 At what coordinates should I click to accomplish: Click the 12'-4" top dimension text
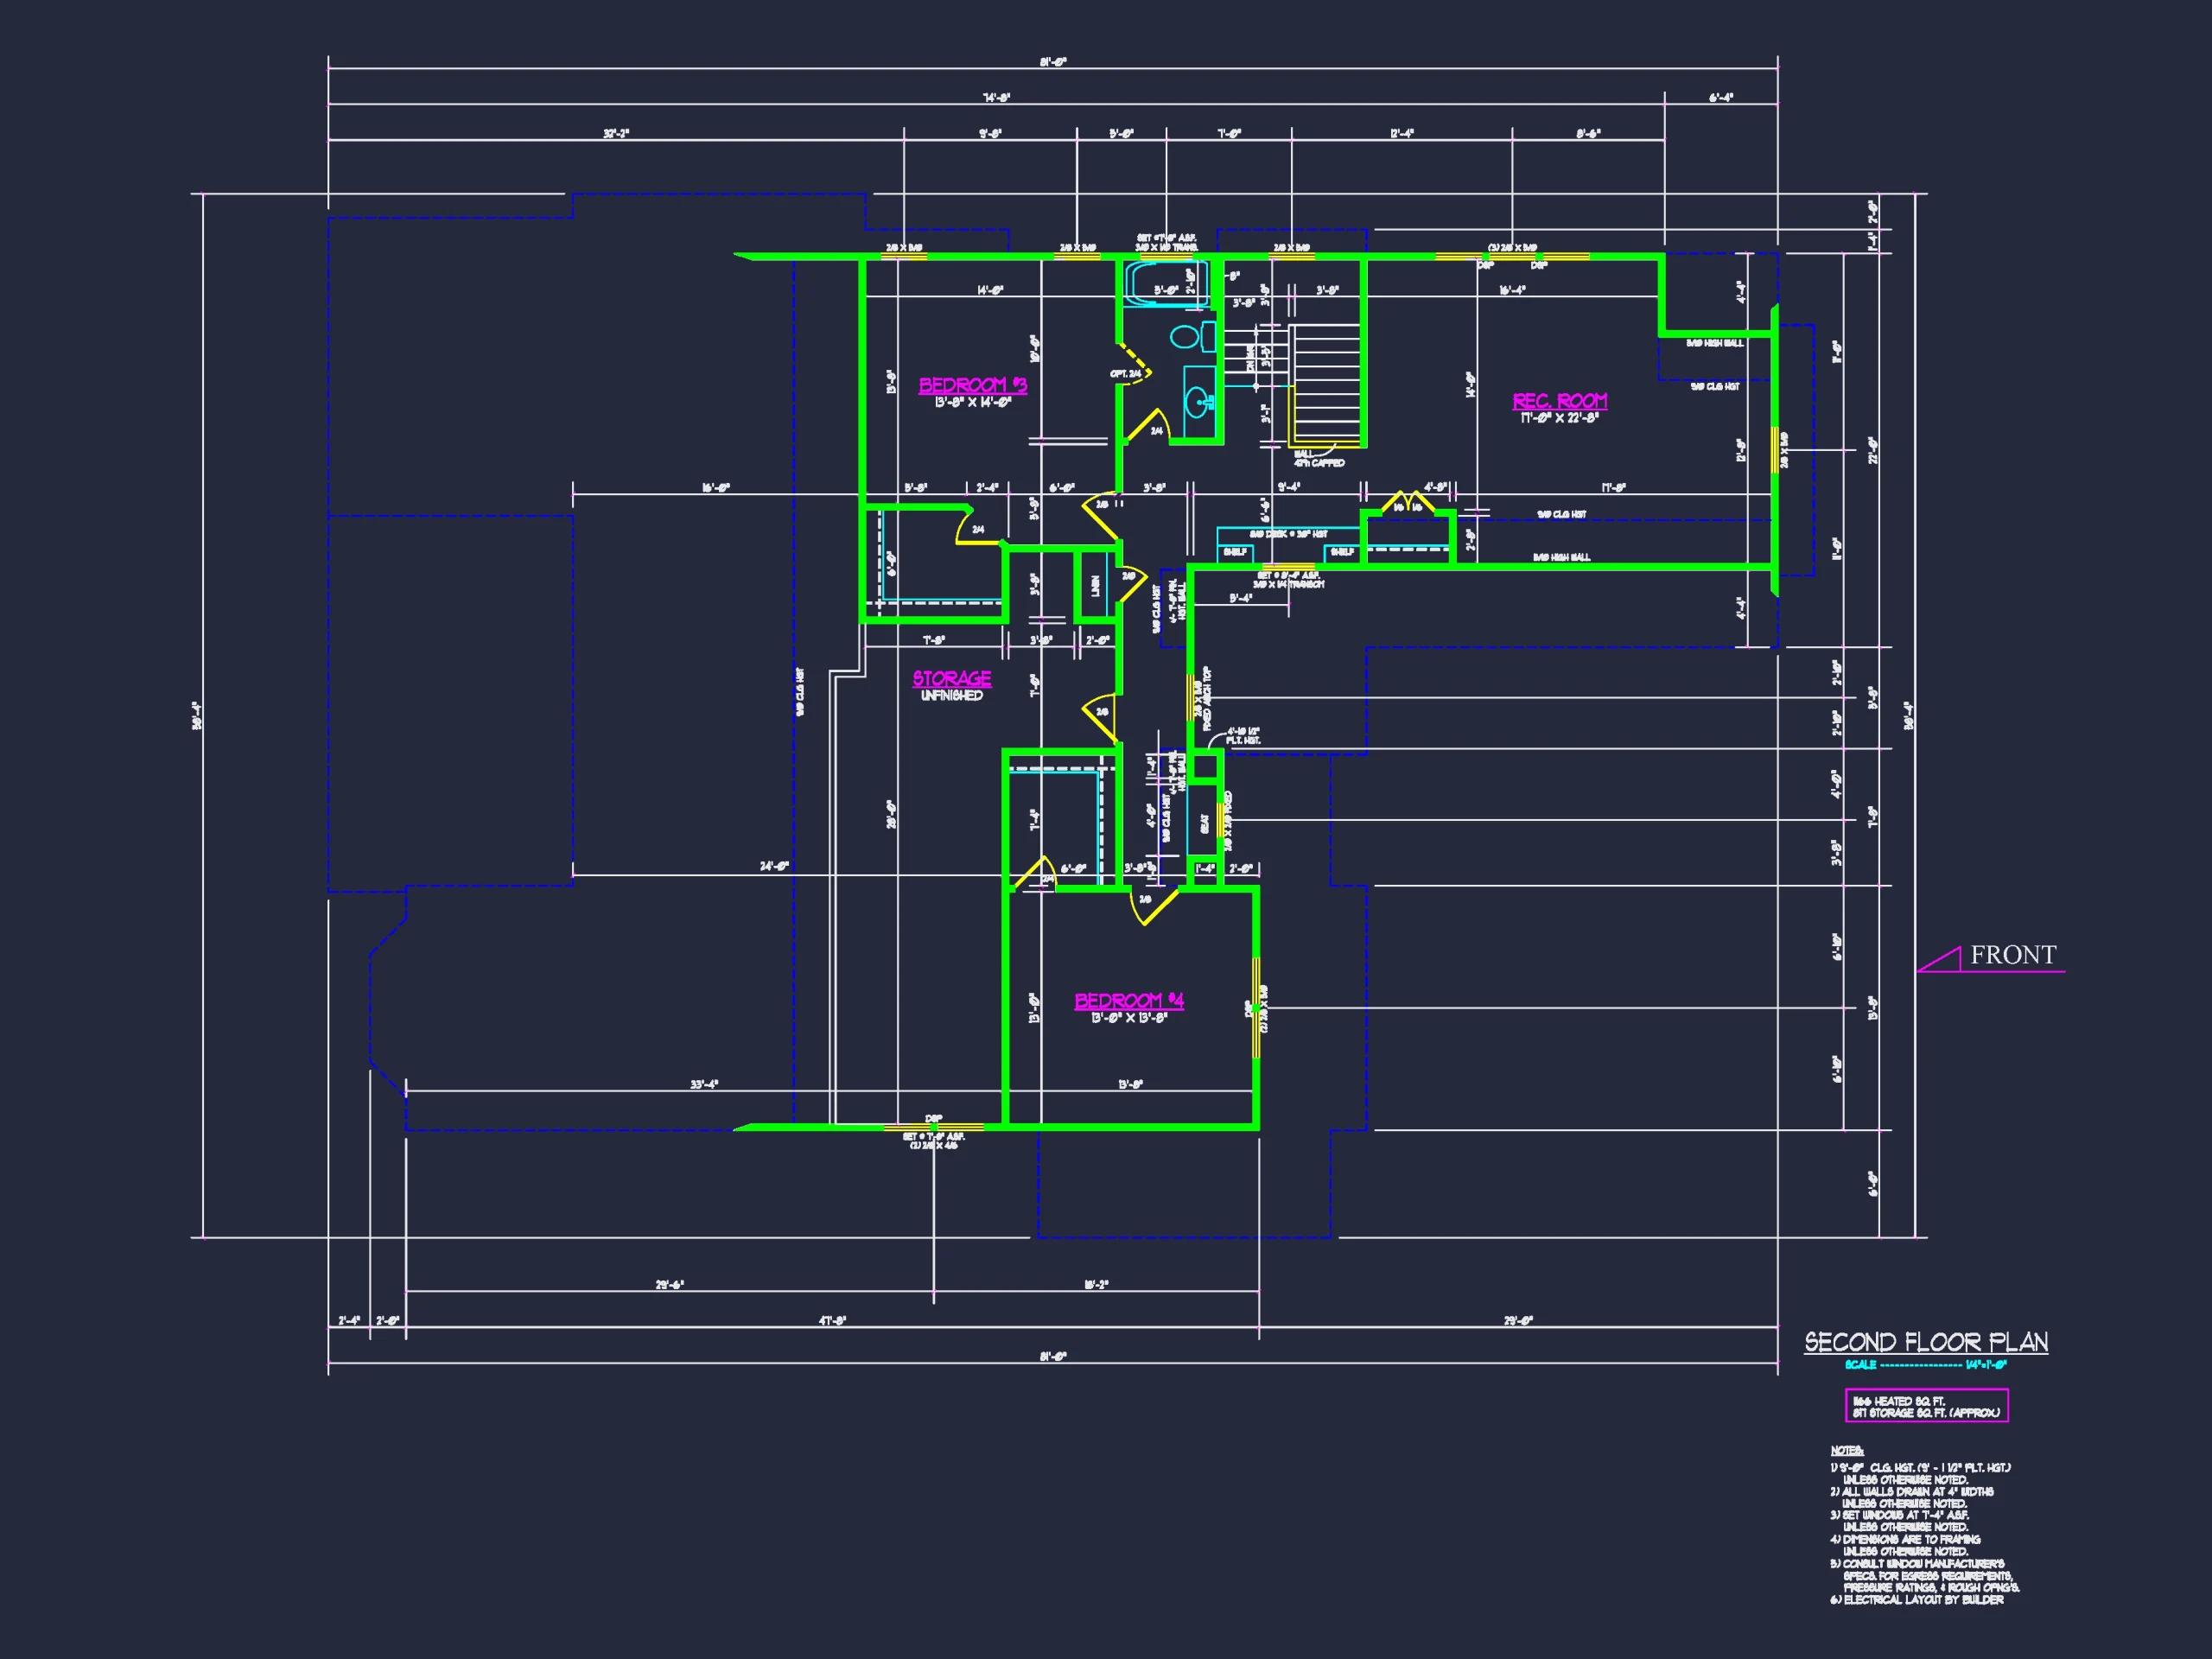click(1402, 134)
